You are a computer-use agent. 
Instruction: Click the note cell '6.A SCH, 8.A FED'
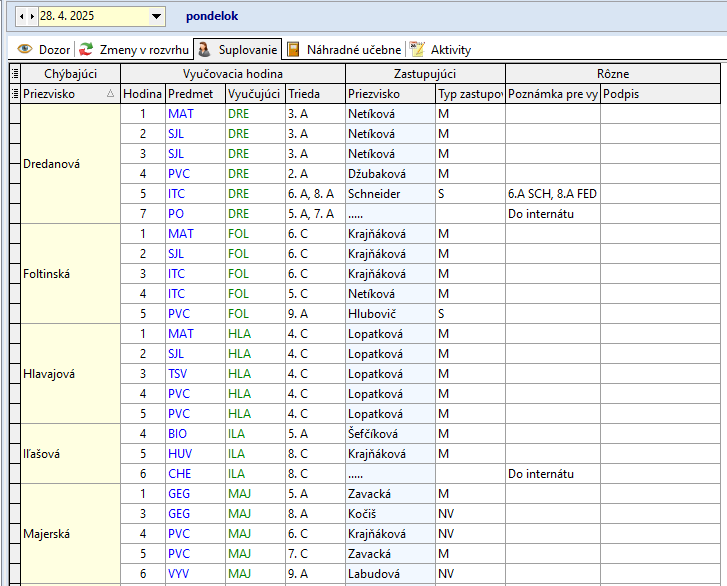(552, 194)
